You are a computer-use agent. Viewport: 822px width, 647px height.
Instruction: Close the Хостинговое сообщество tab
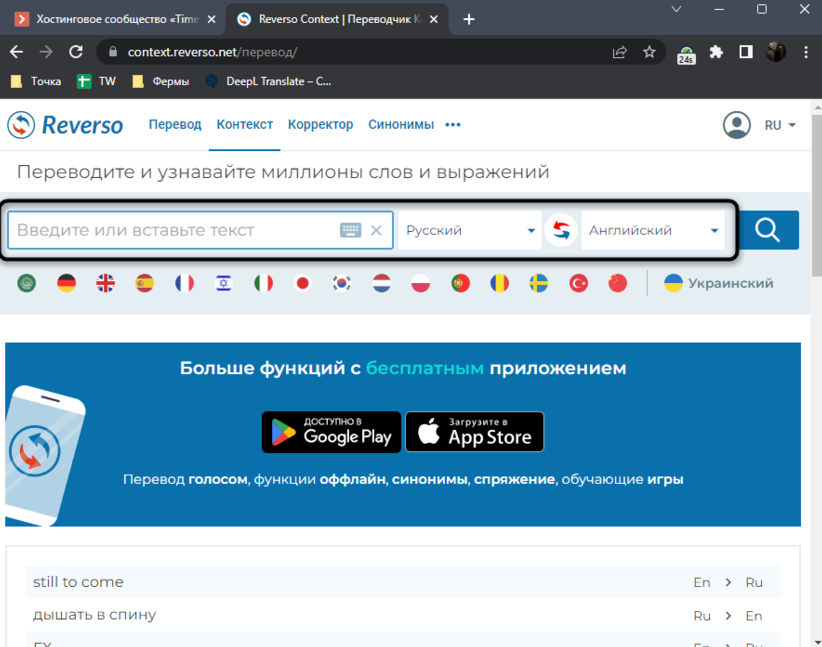pos(211,19)
